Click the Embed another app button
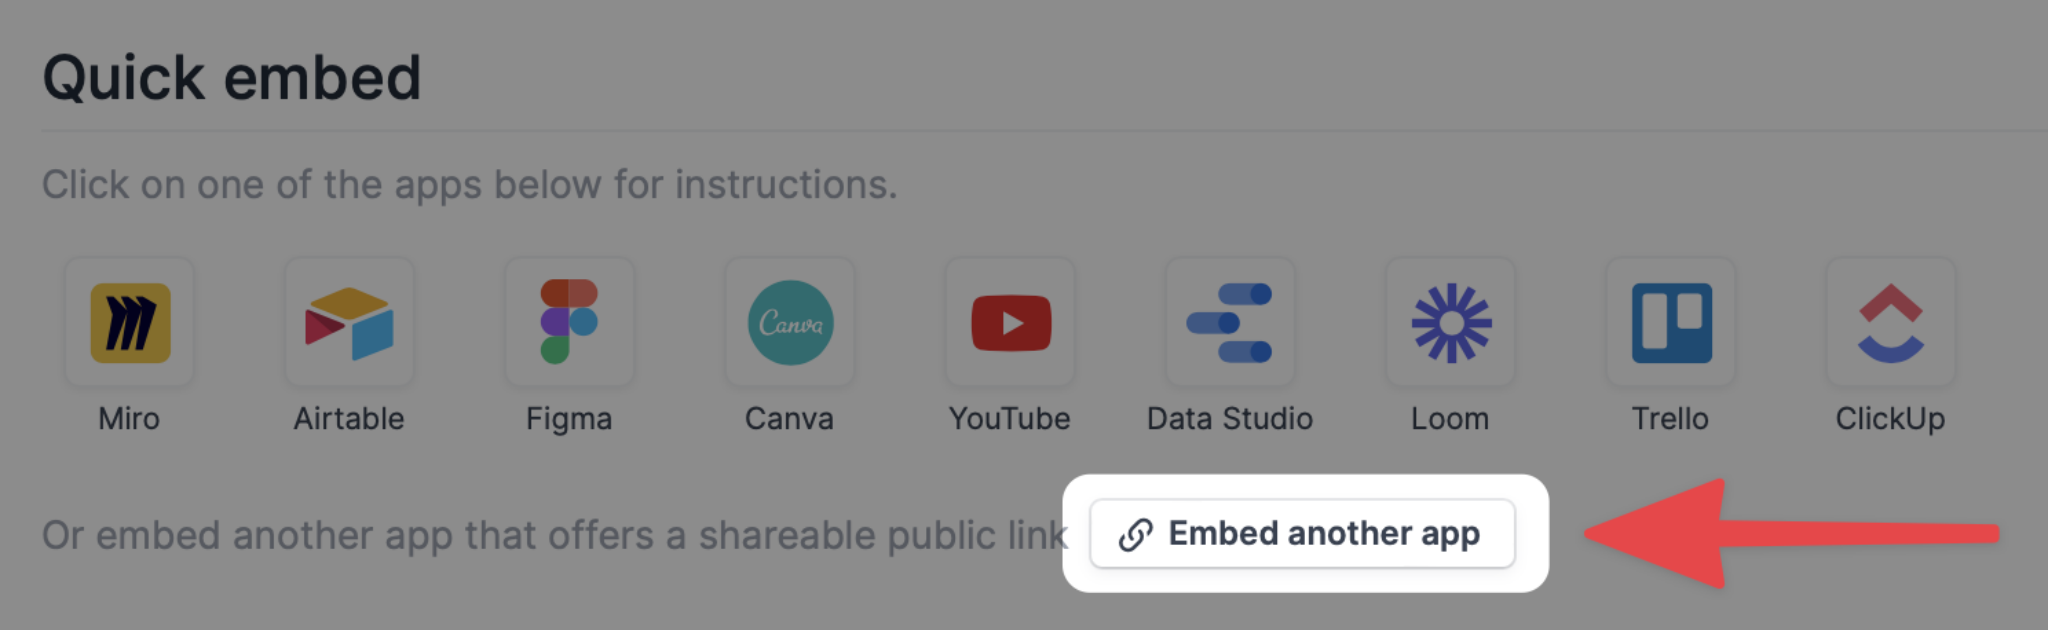 coord(1302,534)
